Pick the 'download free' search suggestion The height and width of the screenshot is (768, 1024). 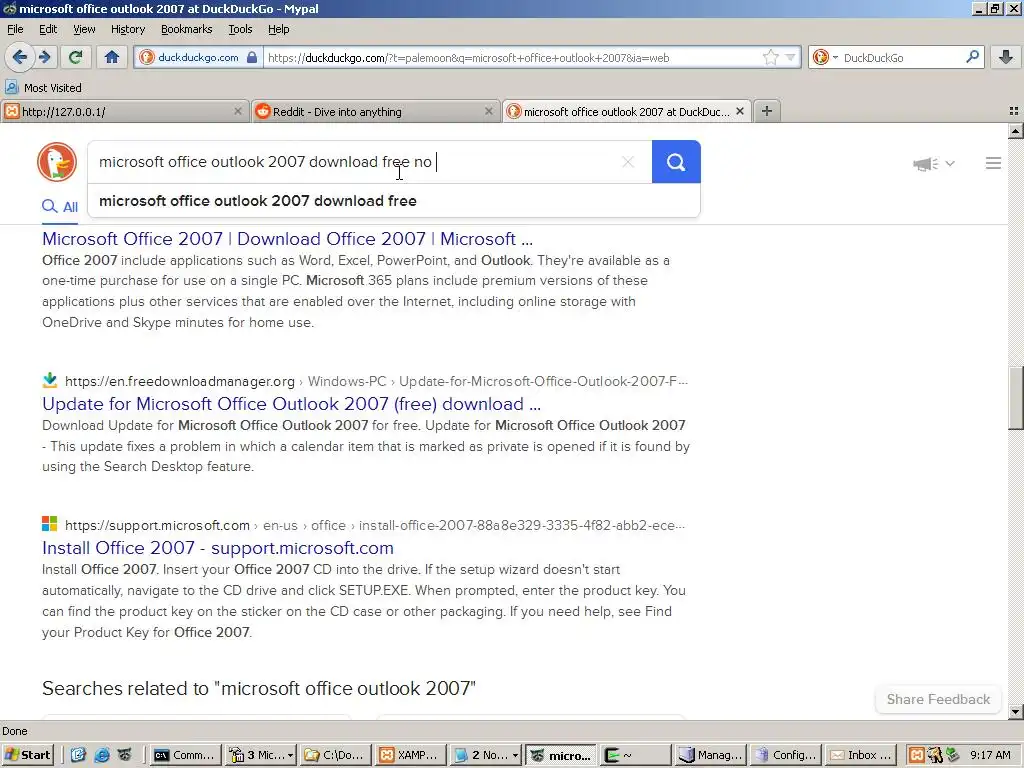[394, 201]
